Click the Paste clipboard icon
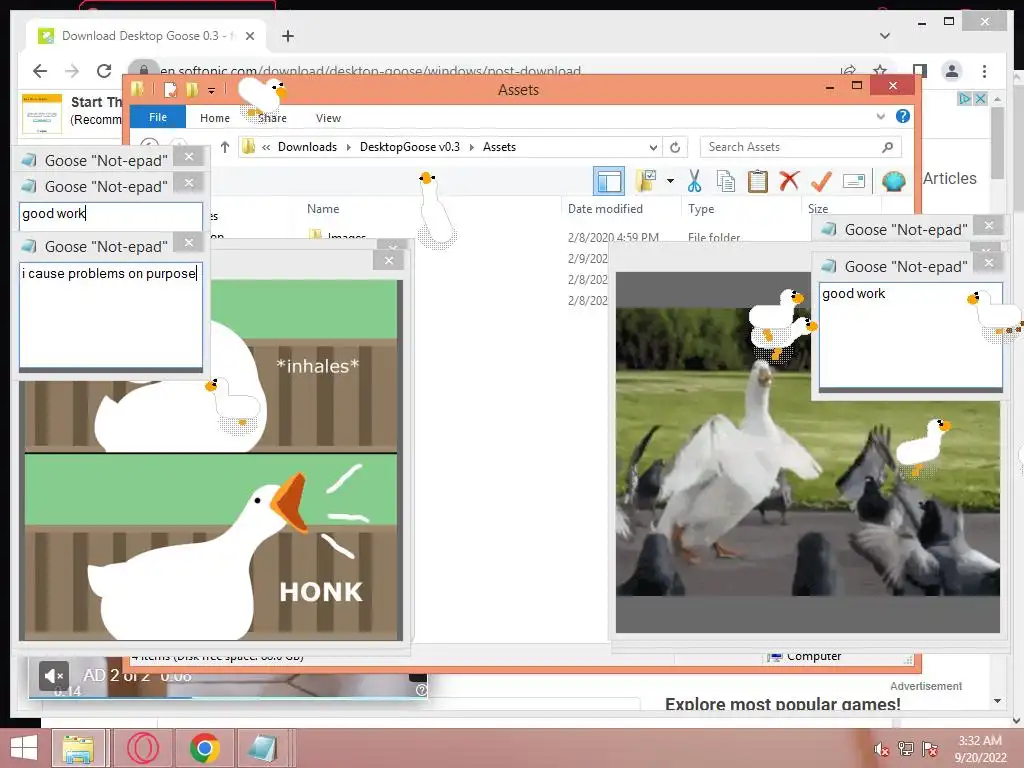 click(x=758, y=181)
